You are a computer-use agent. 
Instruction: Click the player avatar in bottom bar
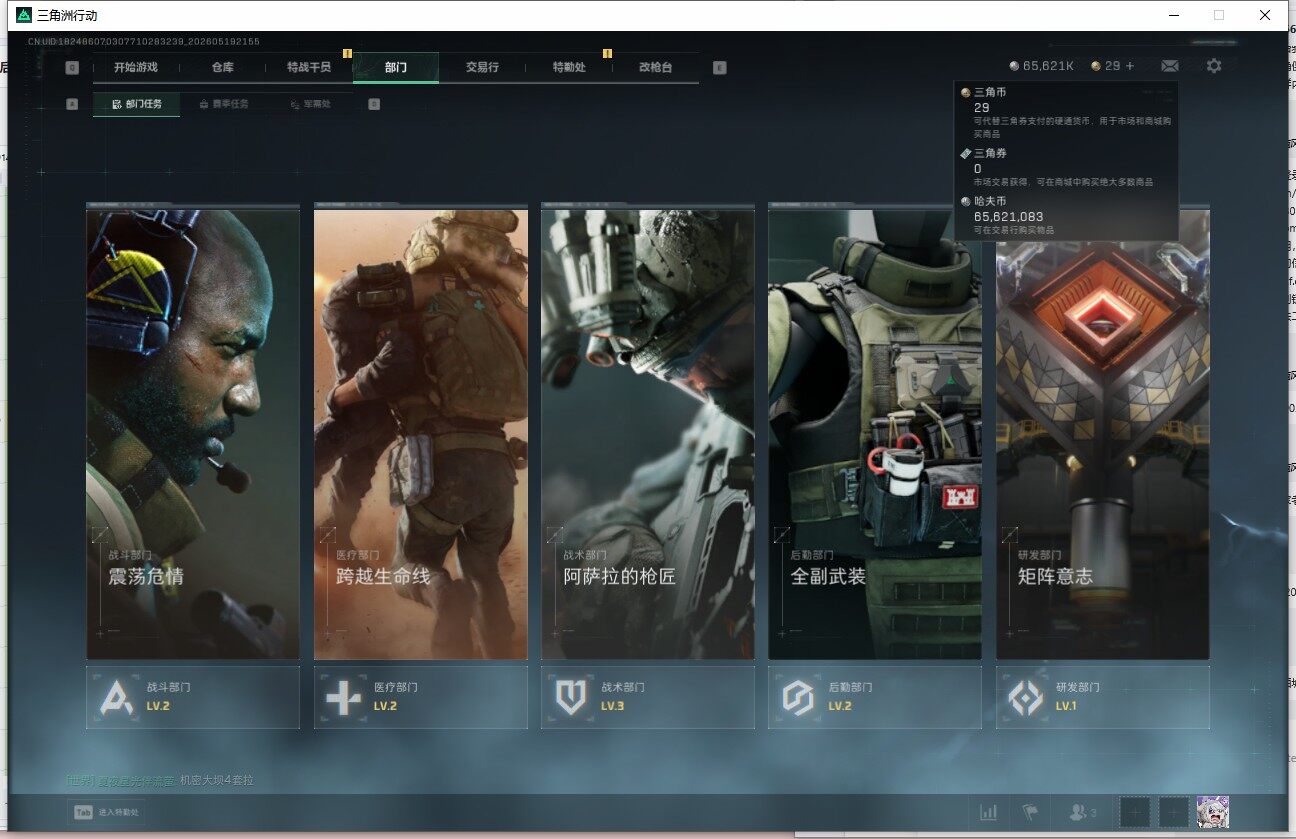point(1213,812)
